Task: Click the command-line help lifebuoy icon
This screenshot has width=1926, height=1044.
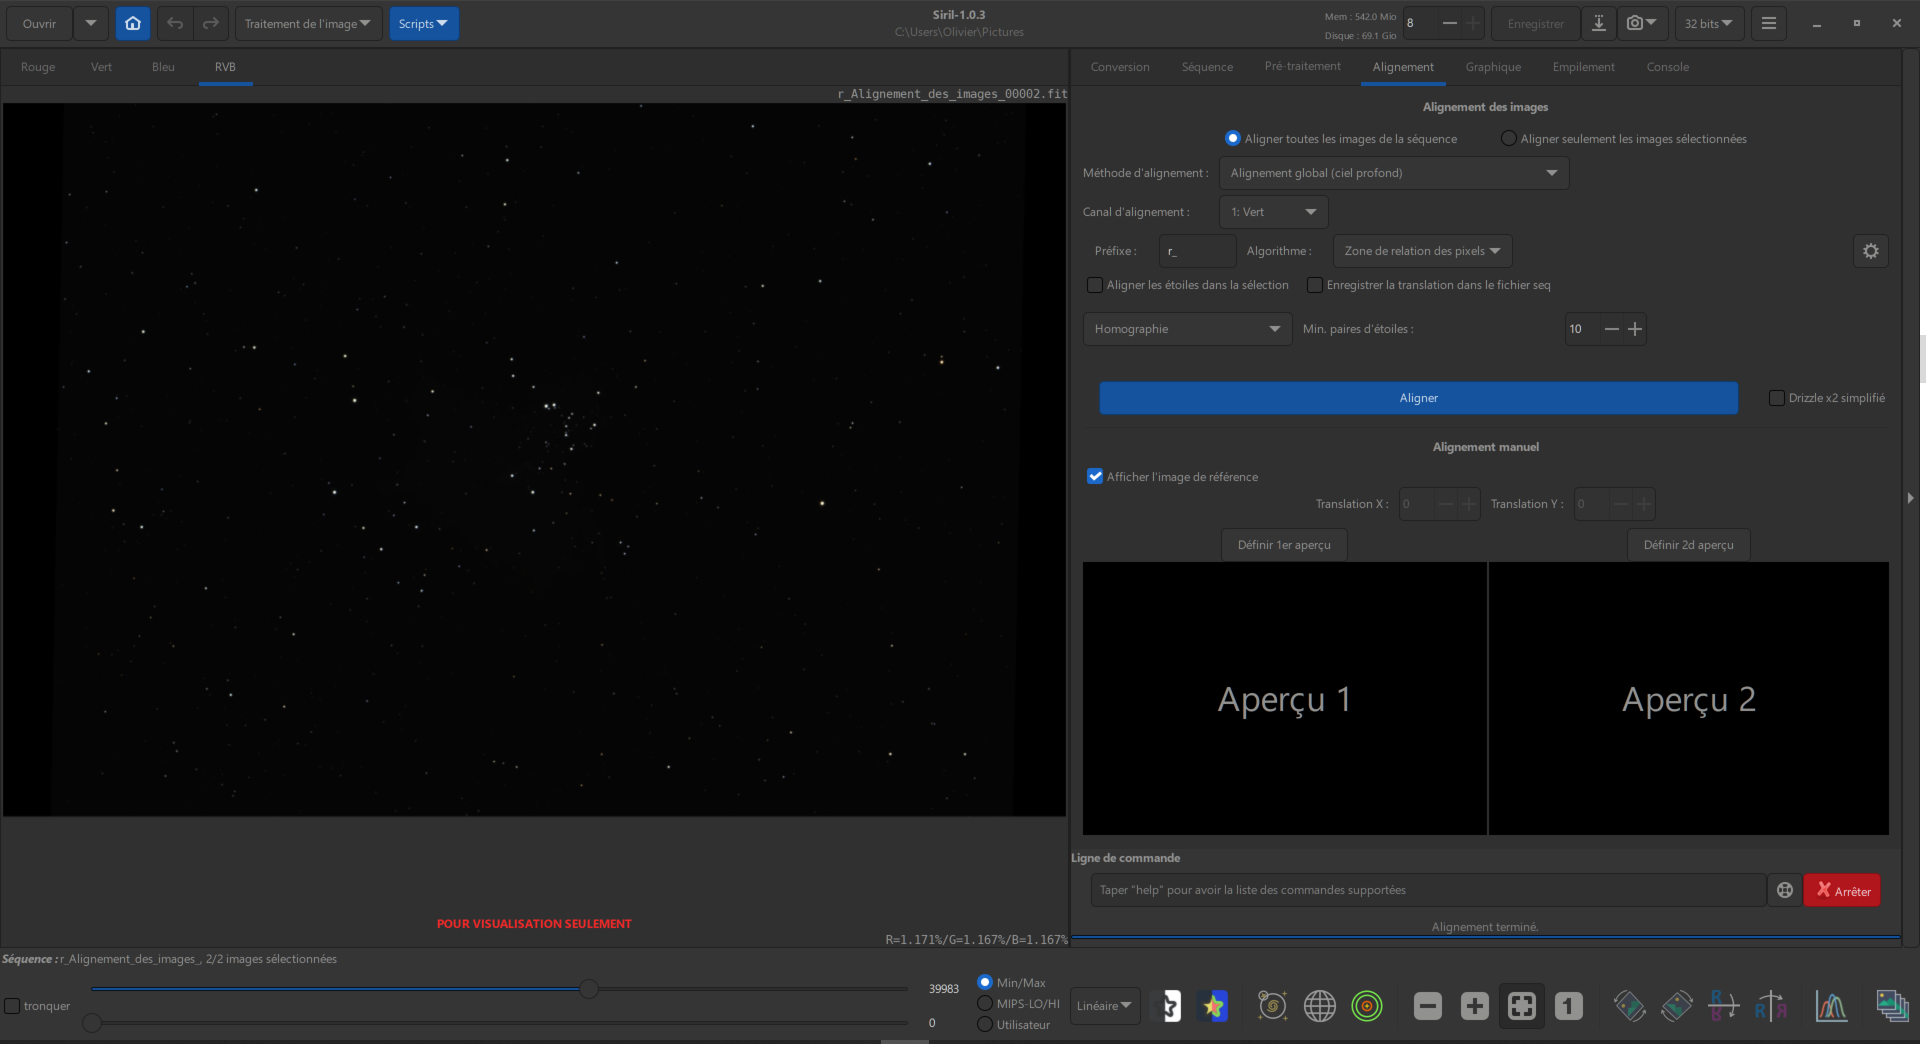Action: [x=1785, y=890]
